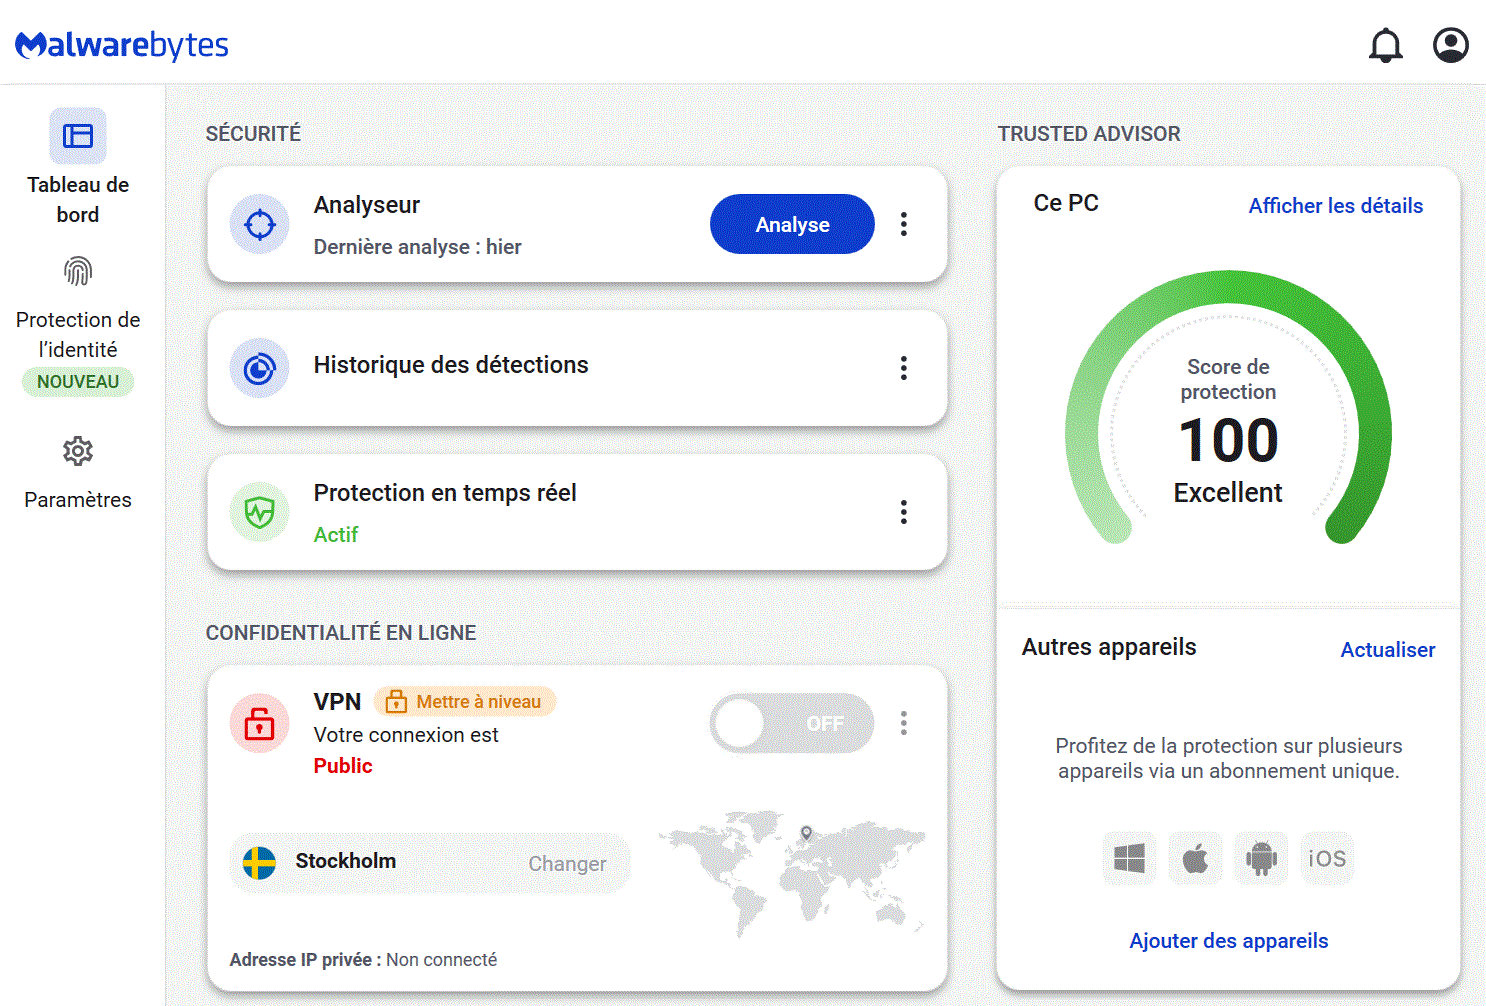Image resolution: width=1486 pixels, height=1006 pixels.
Task: Start a scan with Analyse button
Action: coord(792,224)
